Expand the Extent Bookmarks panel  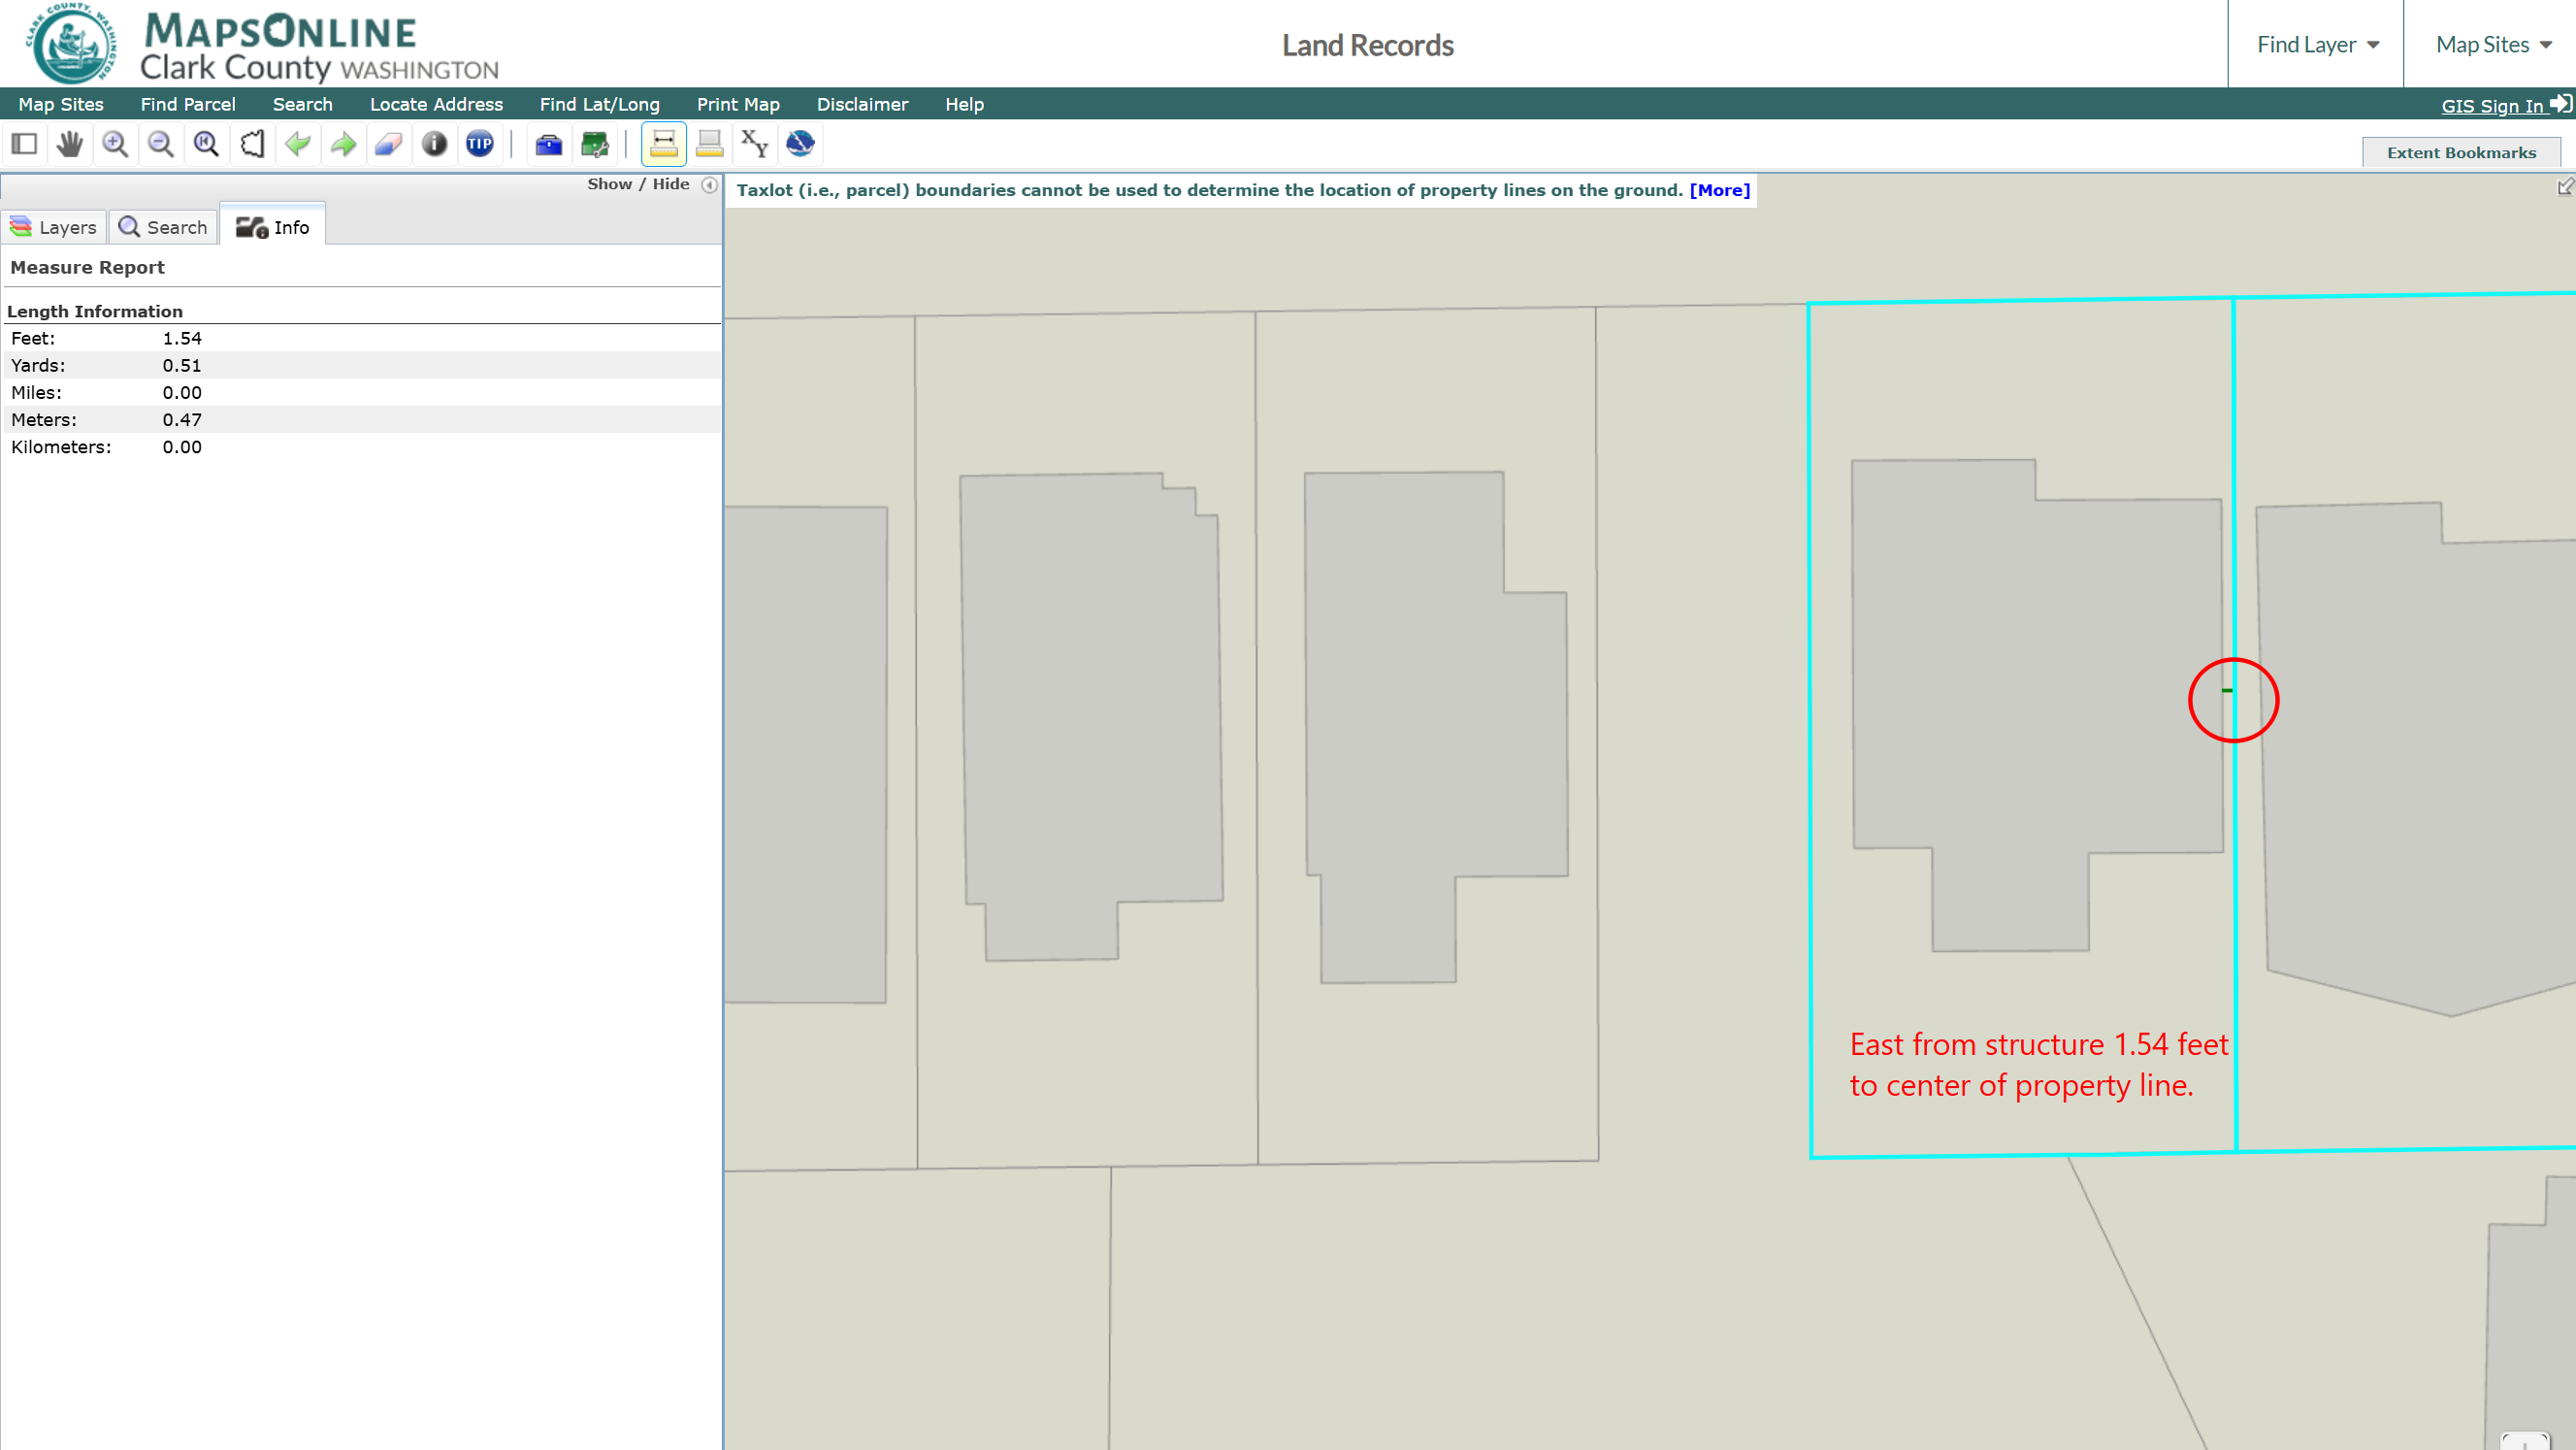click(2462, 152)
